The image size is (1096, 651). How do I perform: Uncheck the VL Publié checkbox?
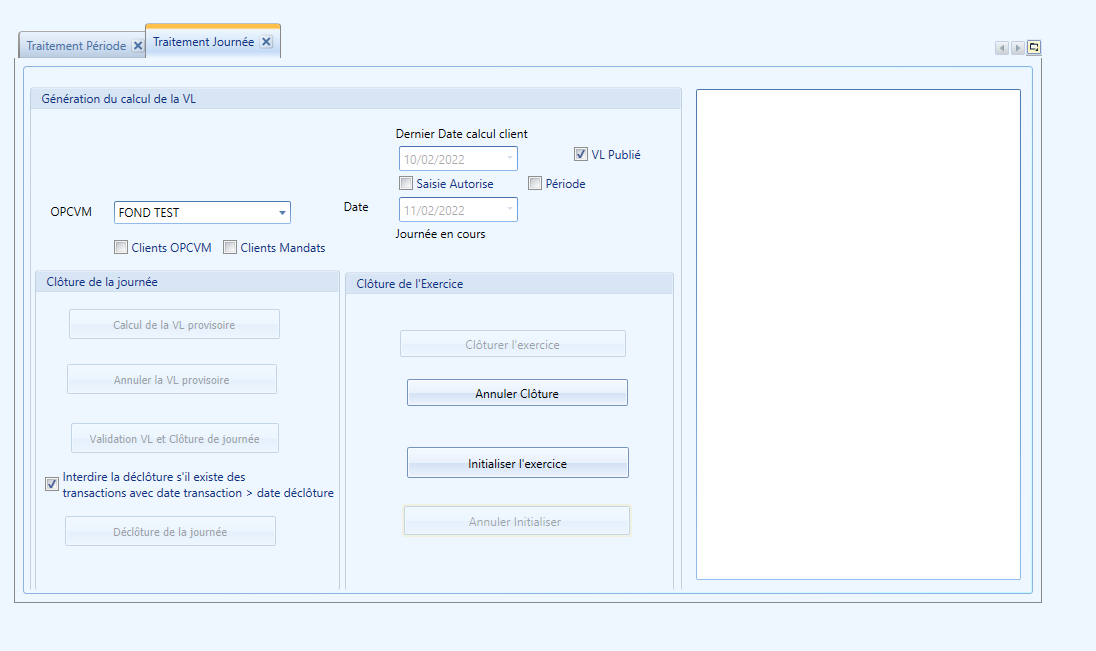[581, 154]
